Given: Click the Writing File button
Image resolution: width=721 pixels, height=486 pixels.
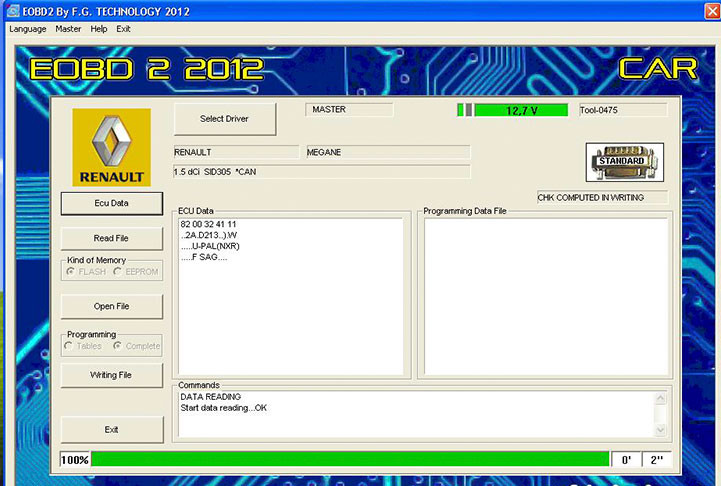Looking at the screenshot, I should click(x=112, y=375).
